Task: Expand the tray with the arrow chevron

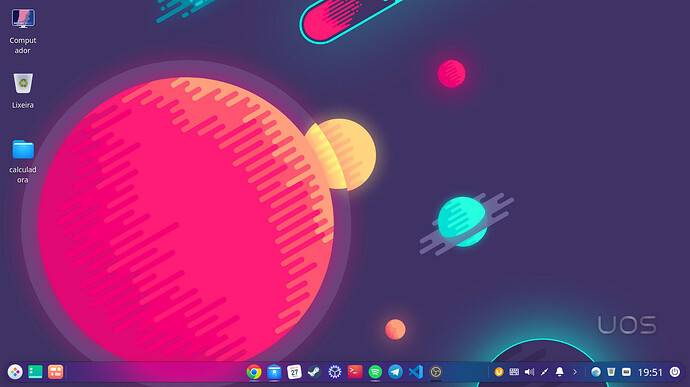Action: point(575,372)
